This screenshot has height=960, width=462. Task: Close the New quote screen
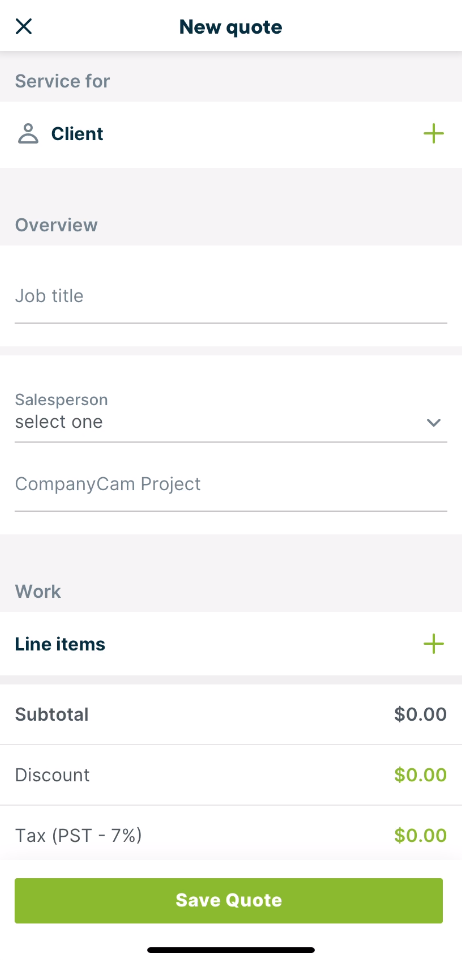pos(23,26)
